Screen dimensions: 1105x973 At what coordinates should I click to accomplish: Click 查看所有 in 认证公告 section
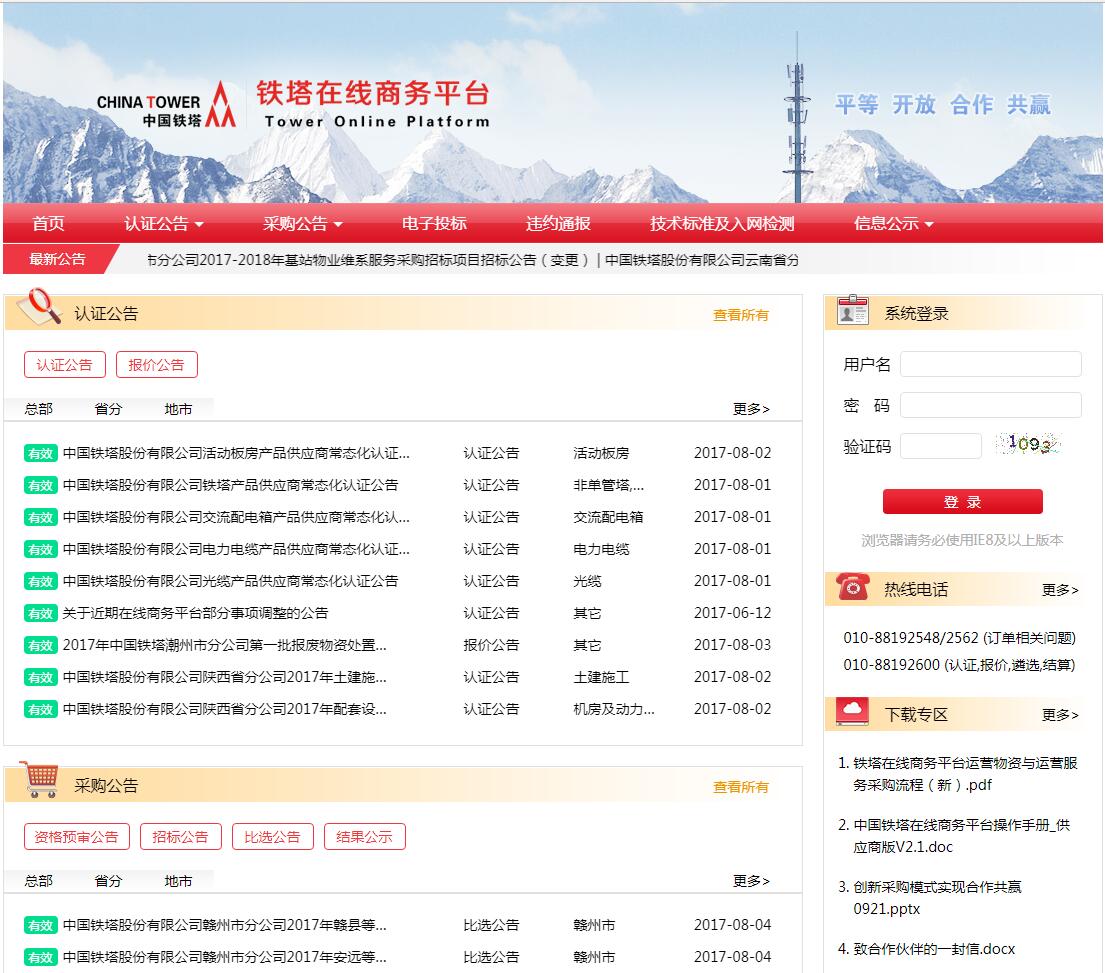[x=741, y=316]
